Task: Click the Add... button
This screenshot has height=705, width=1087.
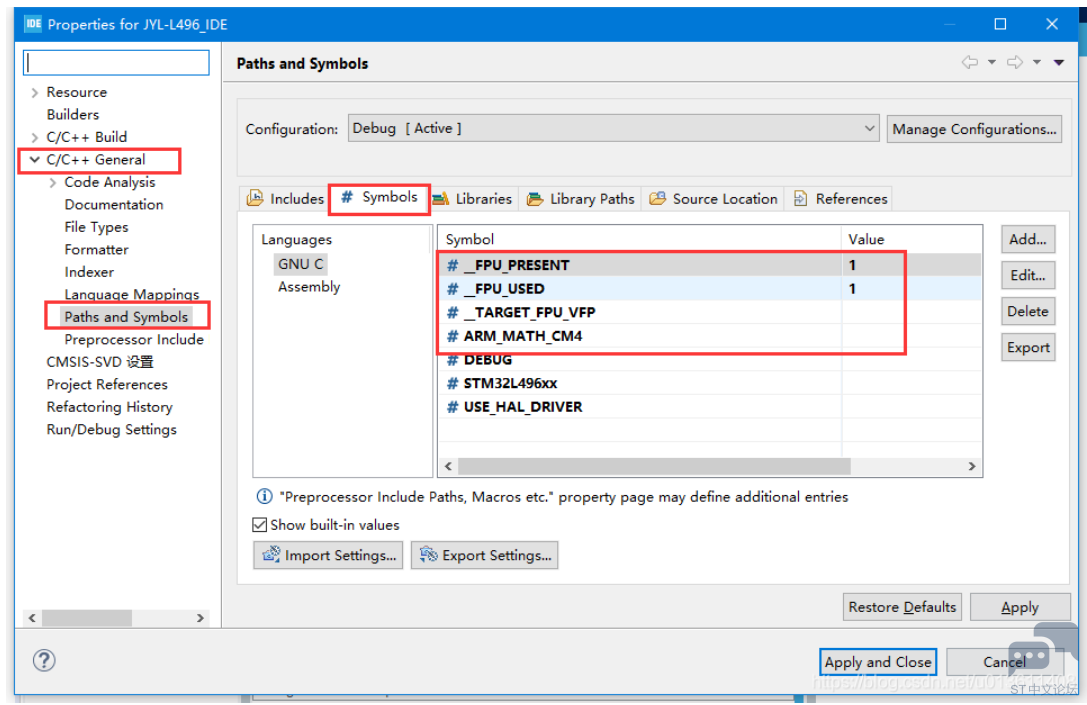Action: (1027, 240)
